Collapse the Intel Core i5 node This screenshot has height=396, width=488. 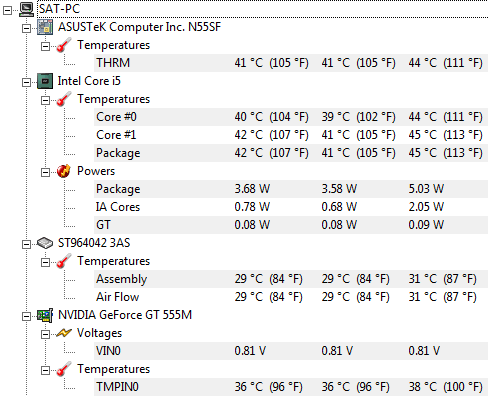(x=26, y=82)
